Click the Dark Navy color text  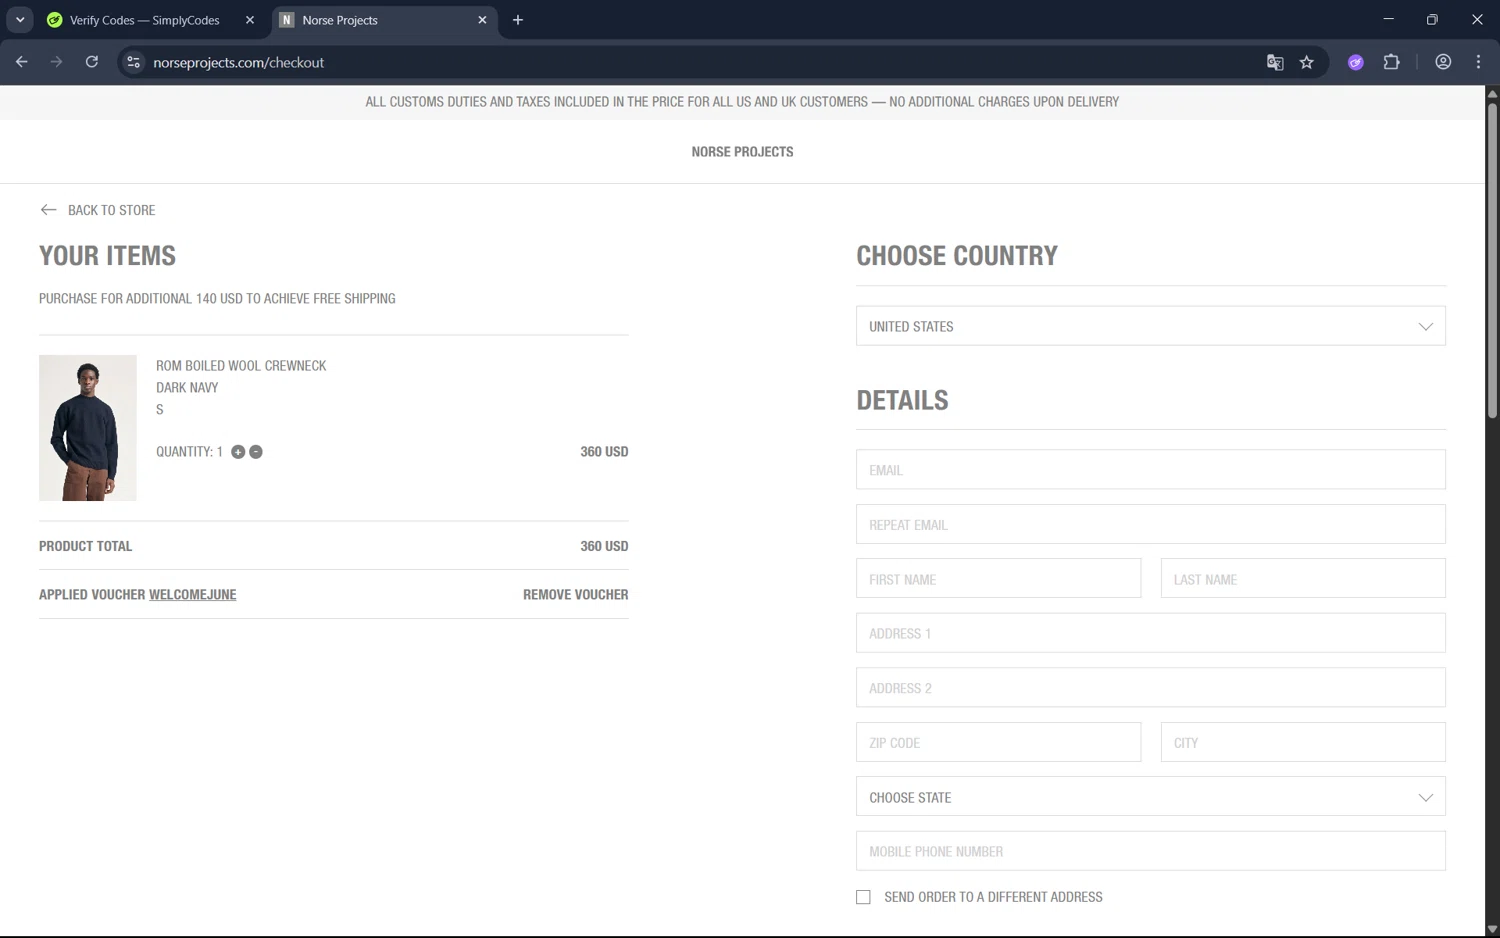click(187, 388)
